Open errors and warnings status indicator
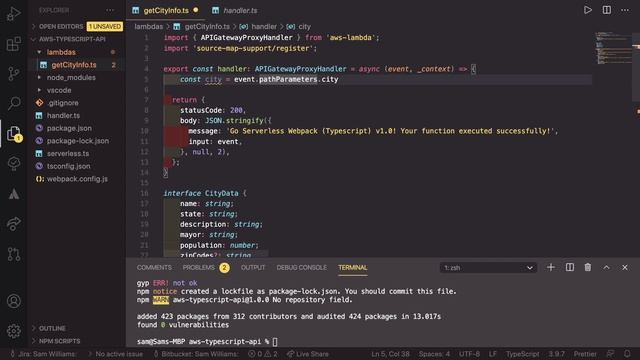The image size is (640, 360). tap(263, 354)
